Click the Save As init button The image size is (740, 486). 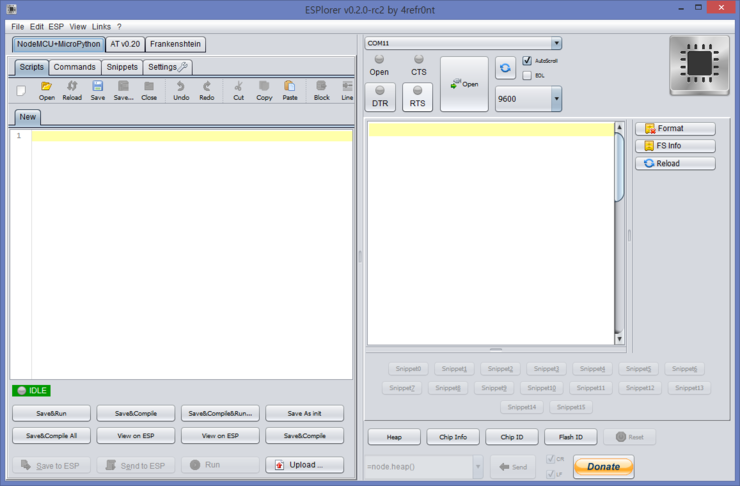point(304,413)
